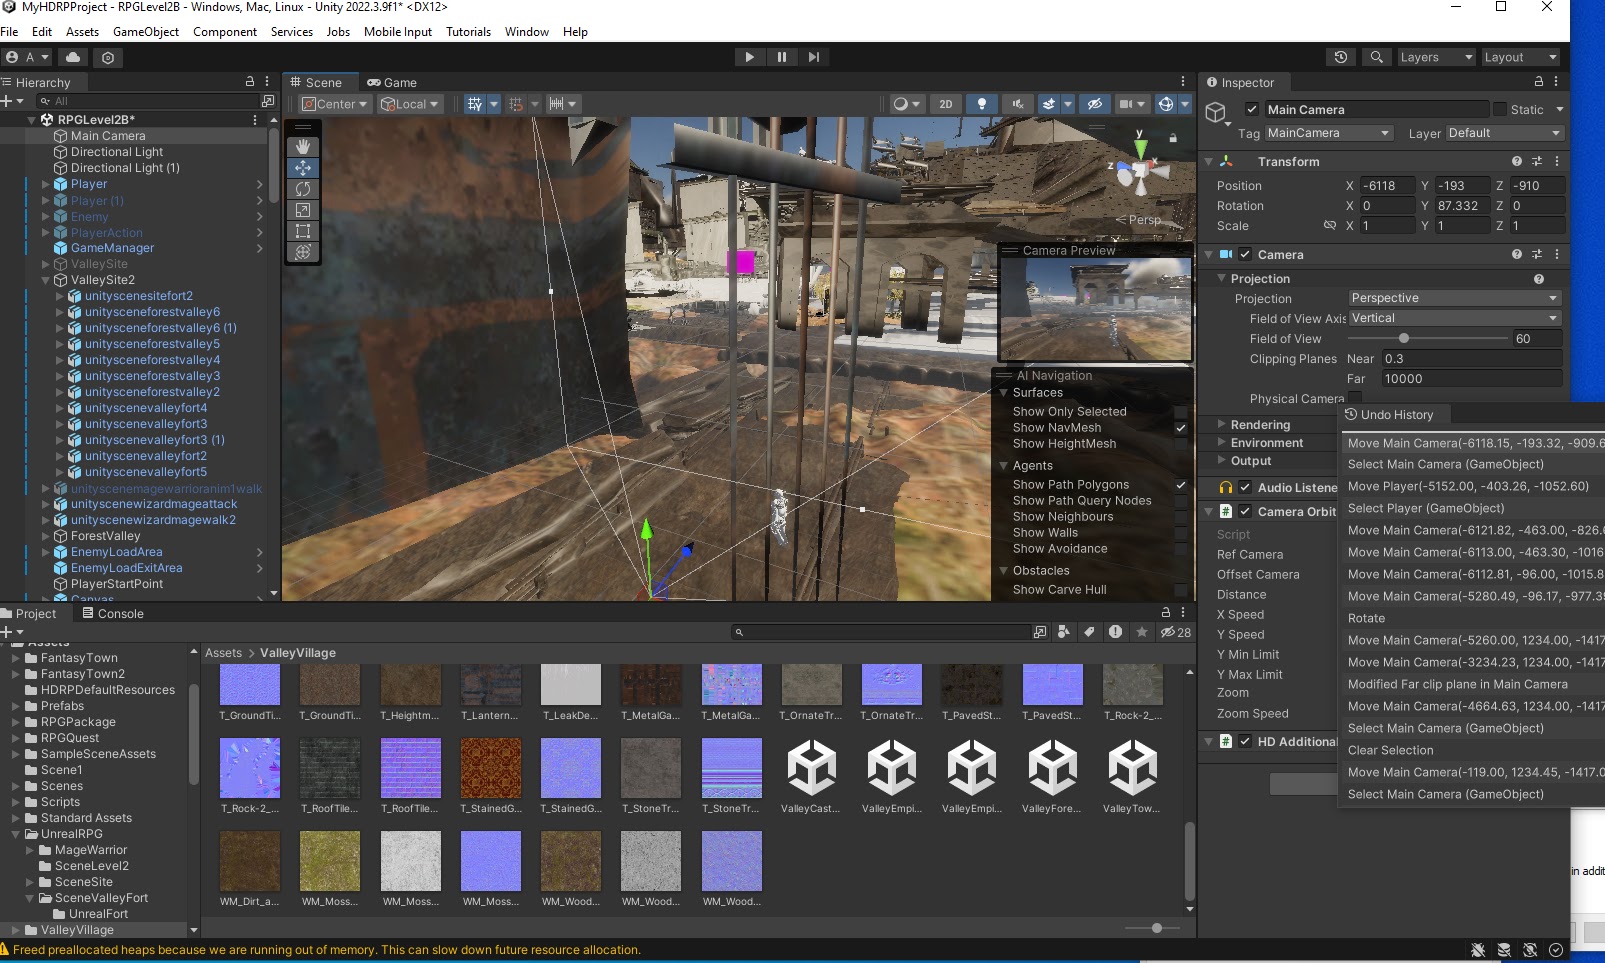Select the Rotate tool in the Scene
1605x963 pixels.
(x=303, y=189)
